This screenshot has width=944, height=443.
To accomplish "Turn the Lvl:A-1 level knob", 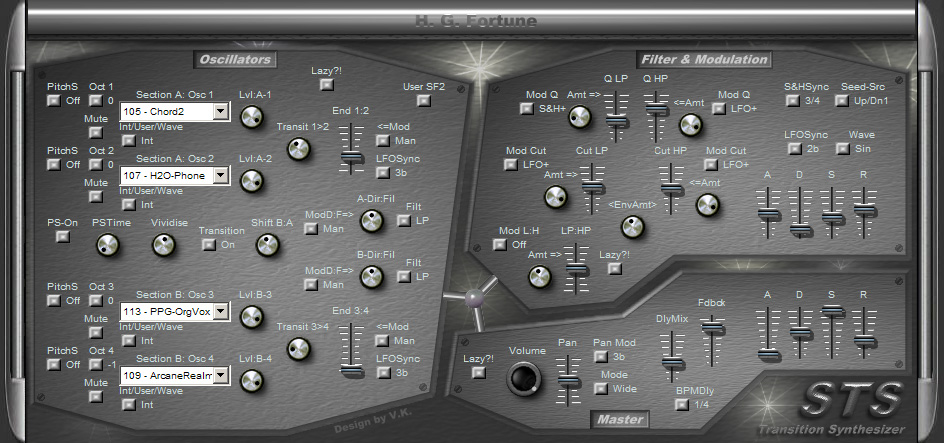I will [x=252, y=117].
